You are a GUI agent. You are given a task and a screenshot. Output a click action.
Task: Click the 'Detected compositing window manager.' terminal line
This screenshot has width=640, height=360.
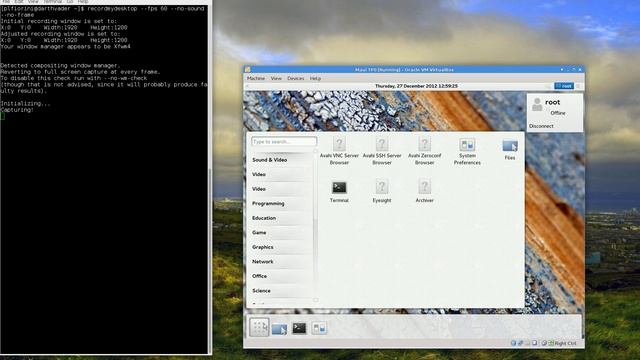point(60,65)
